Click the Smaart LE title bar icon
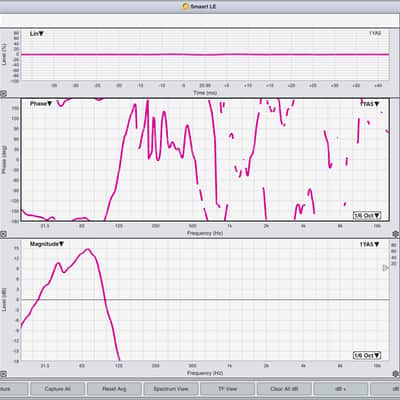This screenshot has height=400, width=400. click(x=186, y=6)
